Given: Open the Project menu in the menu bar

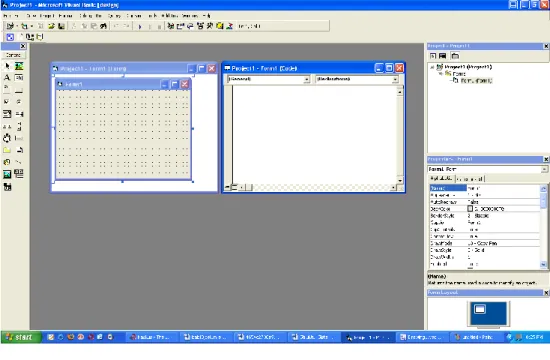Looking at the screenshot, I should pos(47,16).
